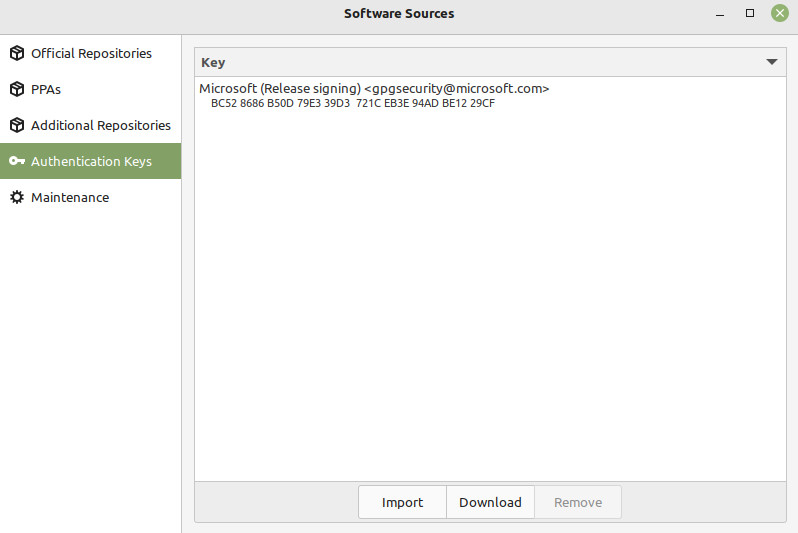This screenshot has height=533, width=798.
Task: Go to Additional Repositories label
Action: 101,125
